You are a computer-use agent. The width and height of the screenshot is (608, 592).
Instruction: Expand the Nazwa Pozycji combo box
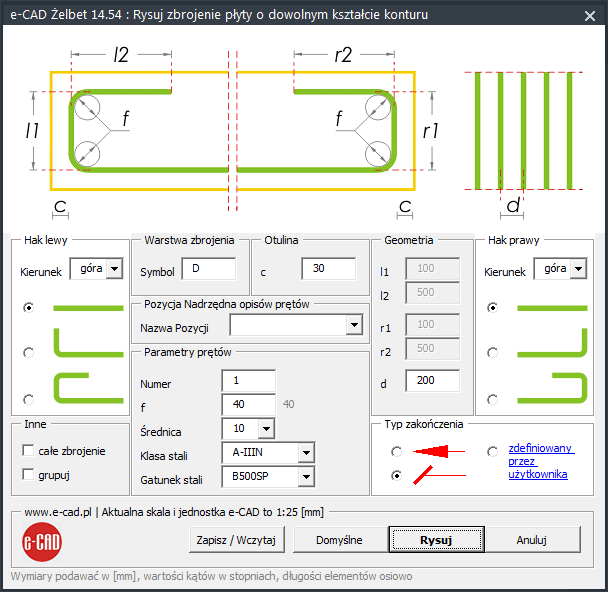click(x=354, y=325)
